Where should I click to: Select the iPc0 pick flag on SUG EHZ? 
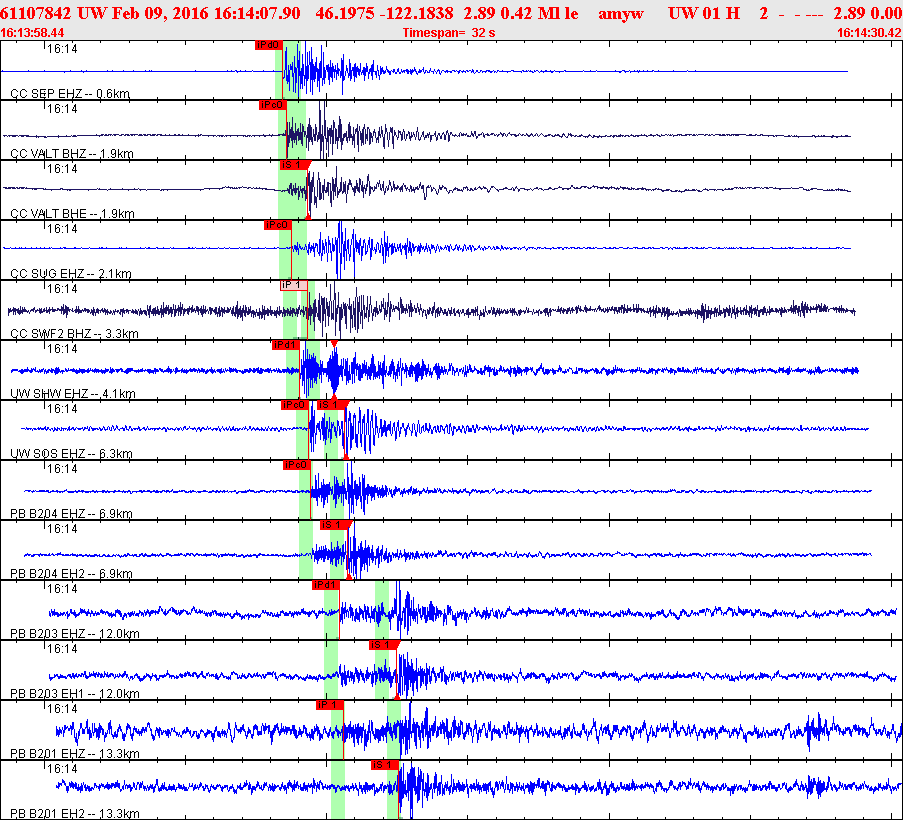(278, 225)
